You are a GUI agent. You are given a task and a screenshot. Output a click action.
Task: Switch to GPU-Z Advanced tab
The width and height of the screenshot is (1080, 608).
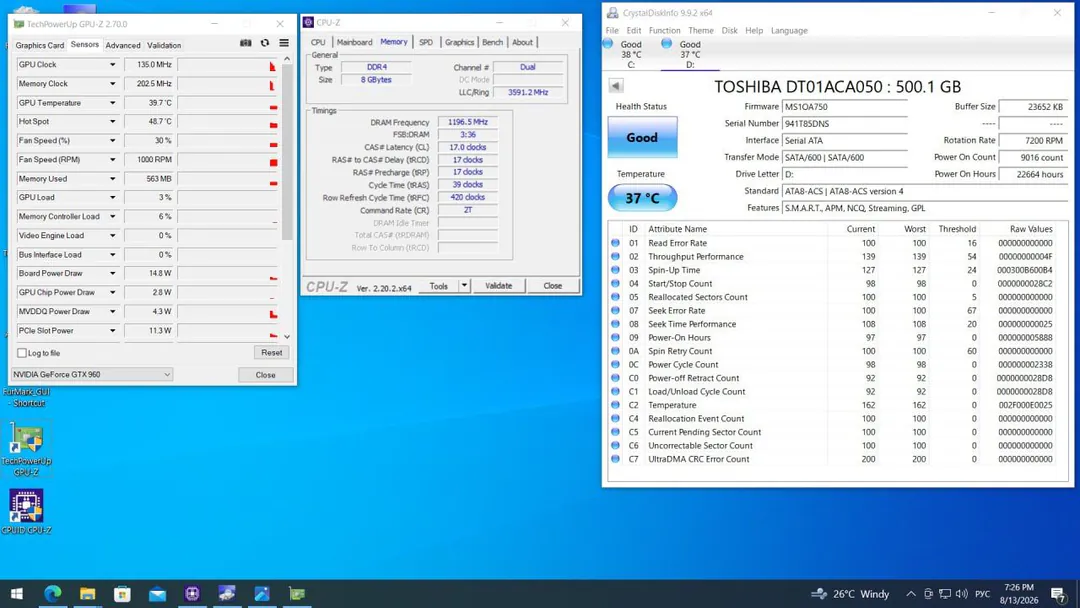[x=123, y=45]
